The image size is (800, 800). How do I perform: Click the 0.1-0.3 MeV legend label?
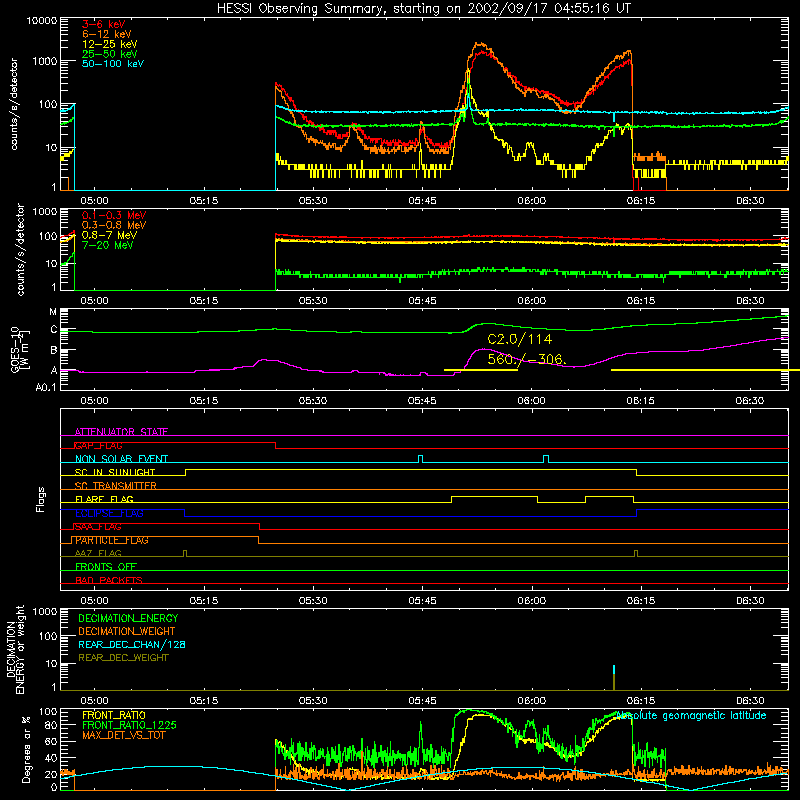click(x=114, y=215)
